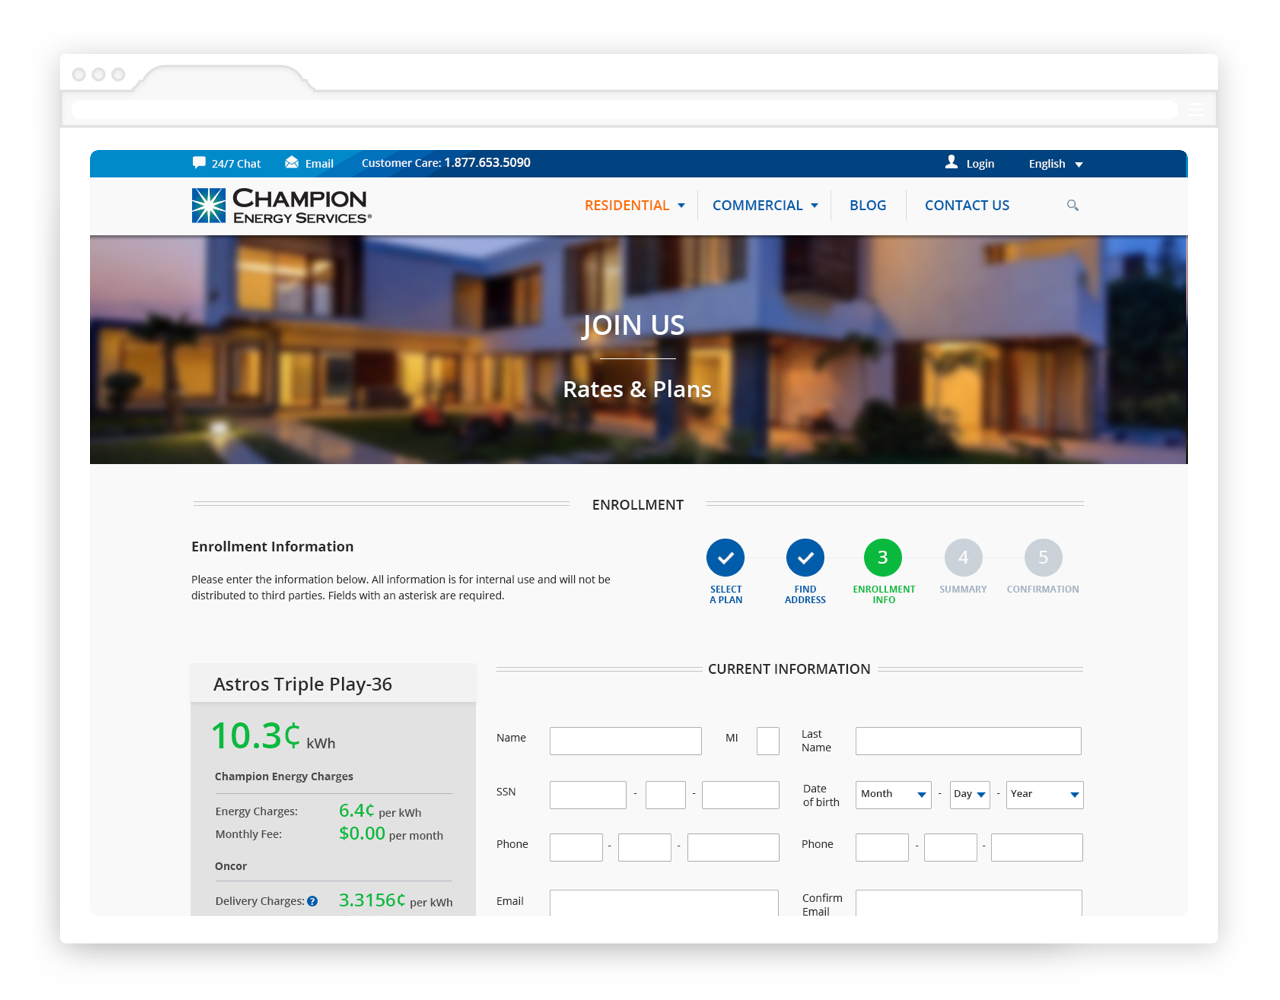The image size is (1280, 1000).
Task: Click the left Phone area code field
Action: 577,847
